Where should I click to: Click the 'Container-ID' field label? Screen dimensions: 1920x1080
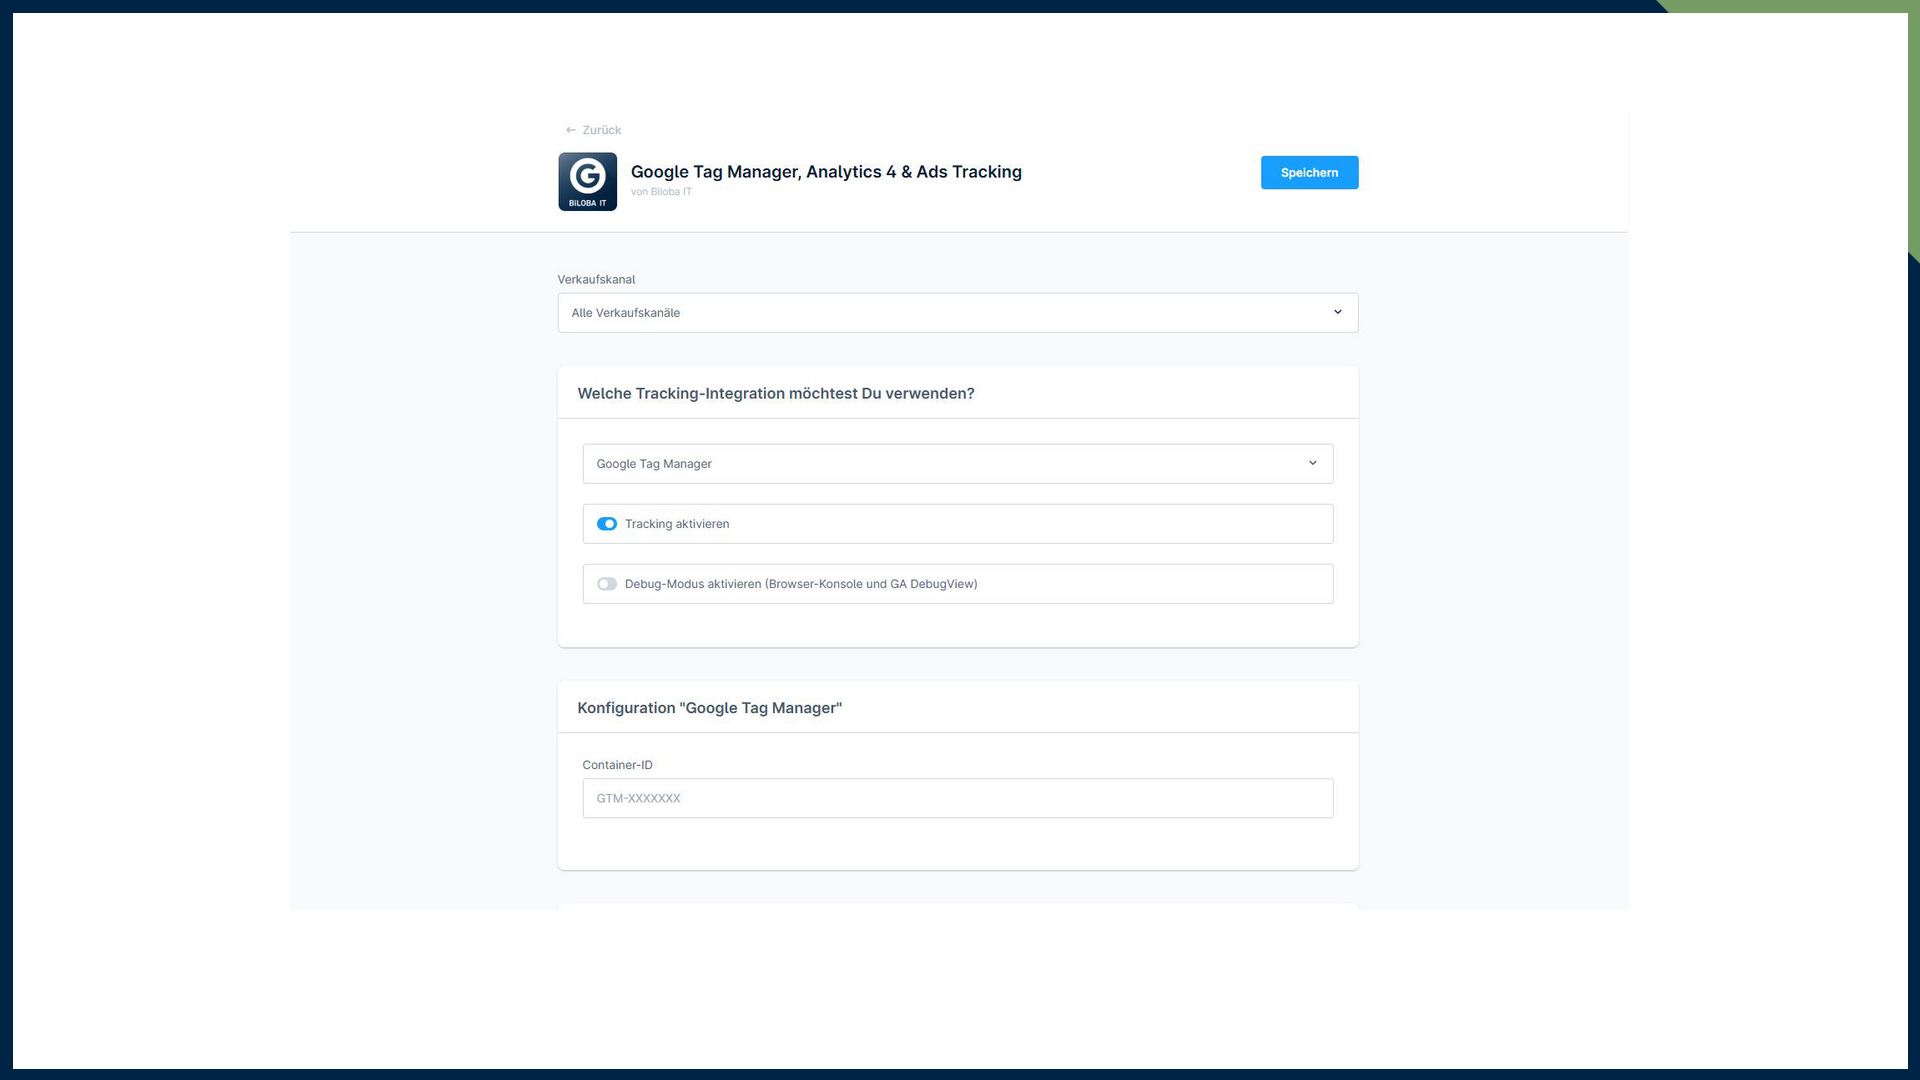tap(617, 765)
